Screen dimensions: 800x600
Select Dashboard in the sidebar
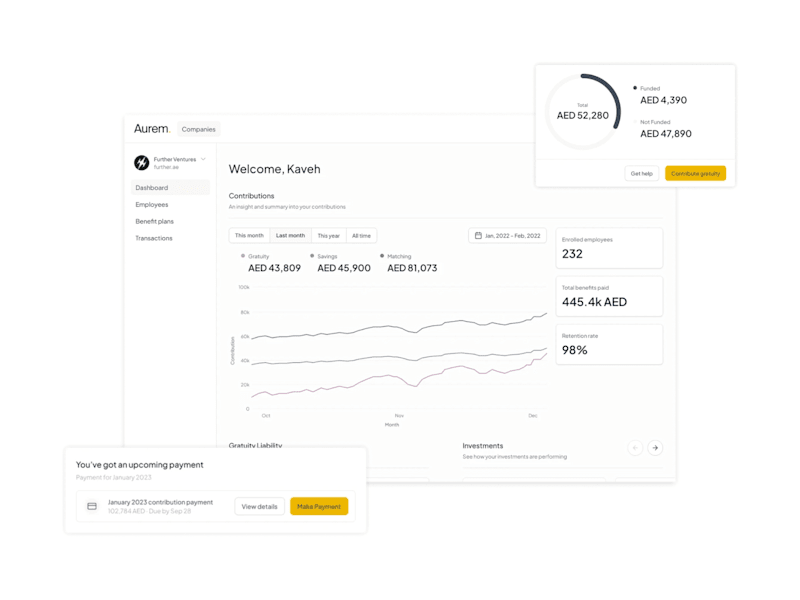click(x=170, y=187)
